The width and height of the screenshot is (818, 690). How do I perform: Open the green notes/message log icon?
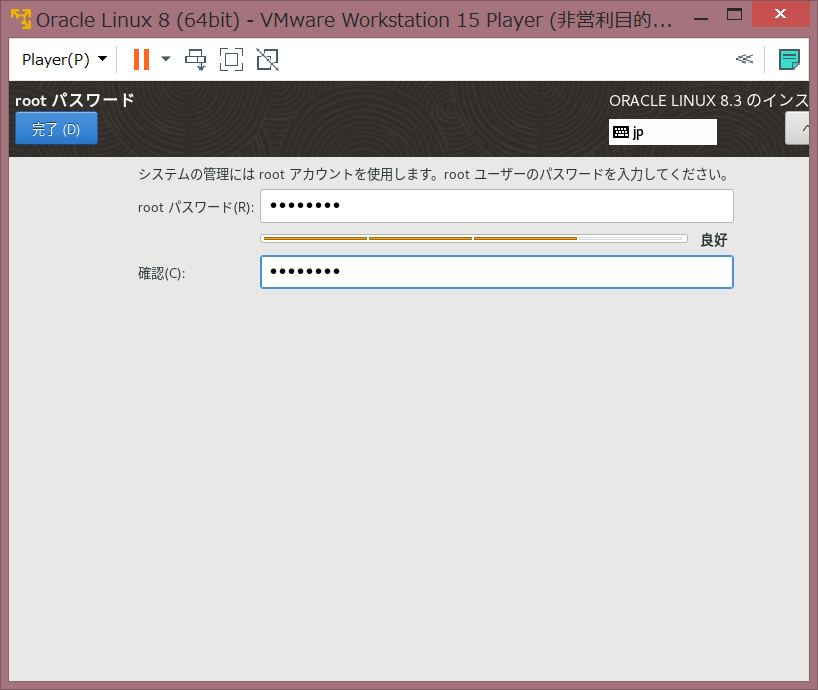(x=789, y=59)
